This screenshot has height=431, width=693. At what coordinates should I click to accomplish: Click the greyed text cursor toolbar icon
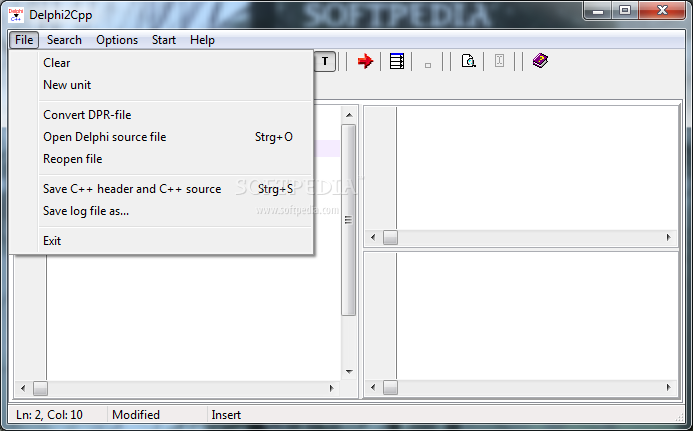click(x=499, y=61)
